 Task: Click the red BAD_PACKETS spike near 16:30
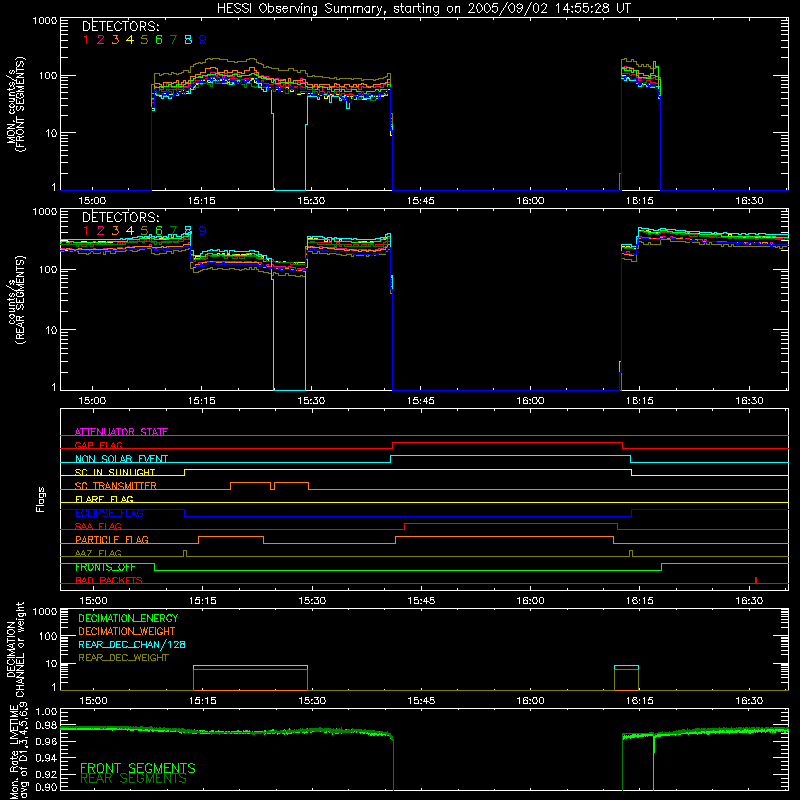tap(756, 580)
